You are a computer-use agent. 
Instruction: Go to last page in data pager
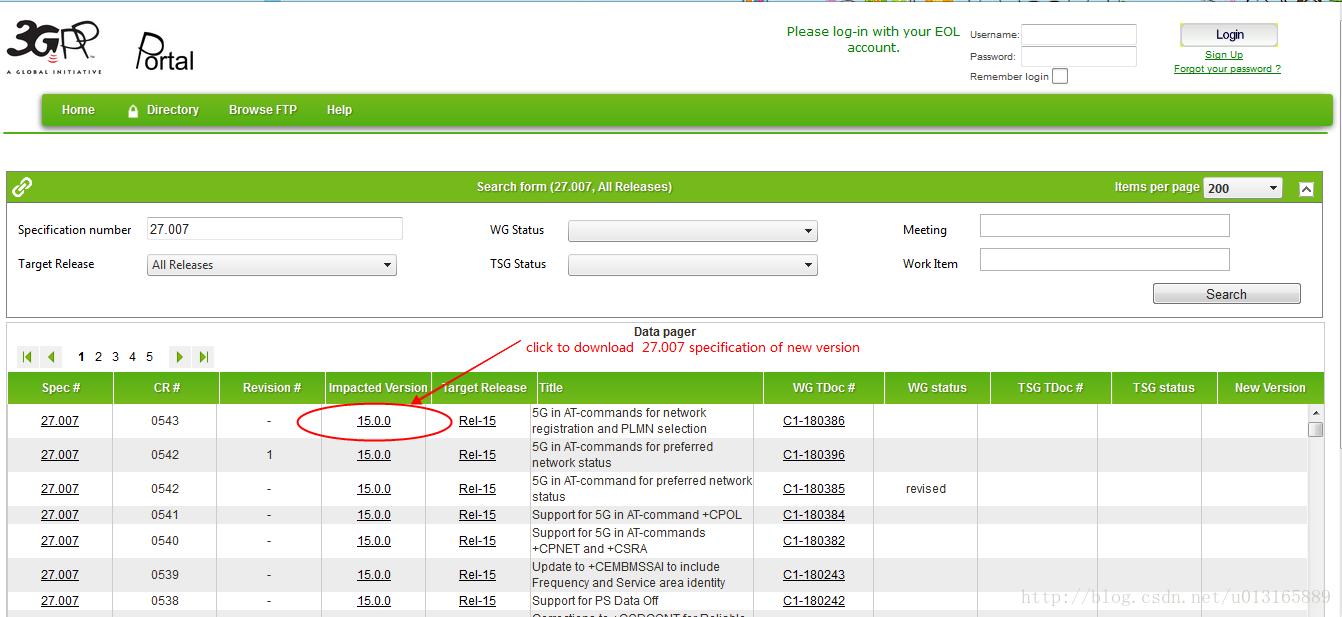point(203,357)
